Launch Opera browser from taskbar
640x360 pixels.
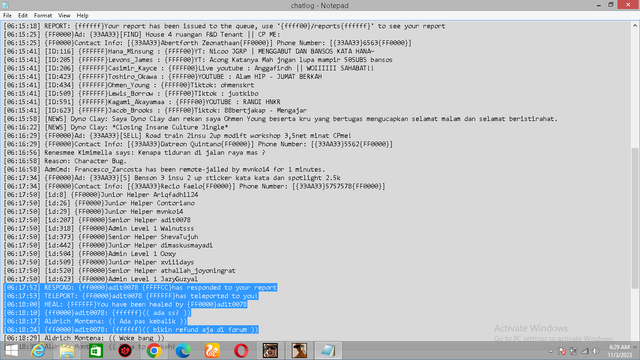click(241, 351)
